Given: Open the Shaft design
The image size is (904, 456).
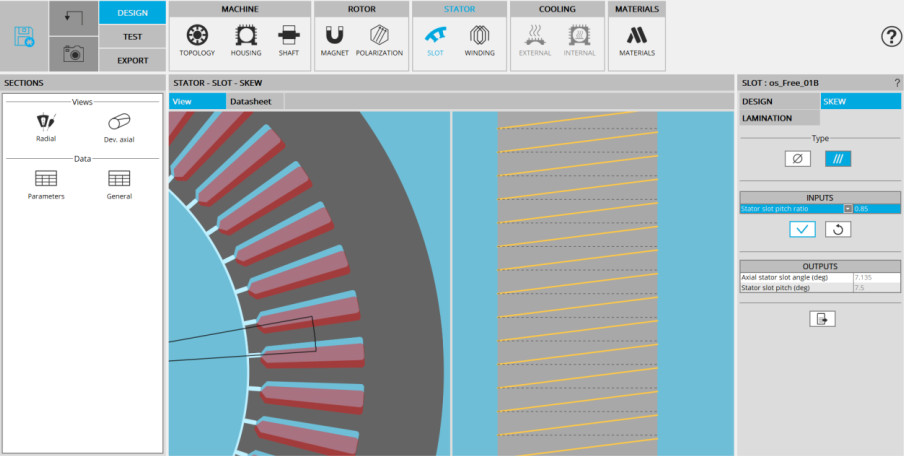Looking at the screenshot, I should coord(288,39).
